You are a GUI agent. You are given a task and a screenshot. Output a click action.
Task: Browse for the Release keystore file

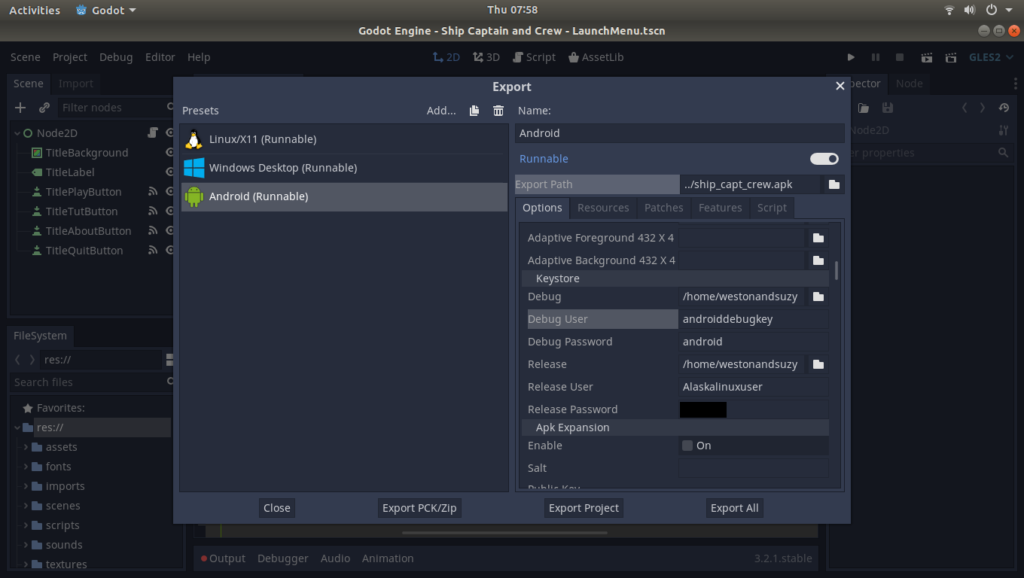point(818,364)
